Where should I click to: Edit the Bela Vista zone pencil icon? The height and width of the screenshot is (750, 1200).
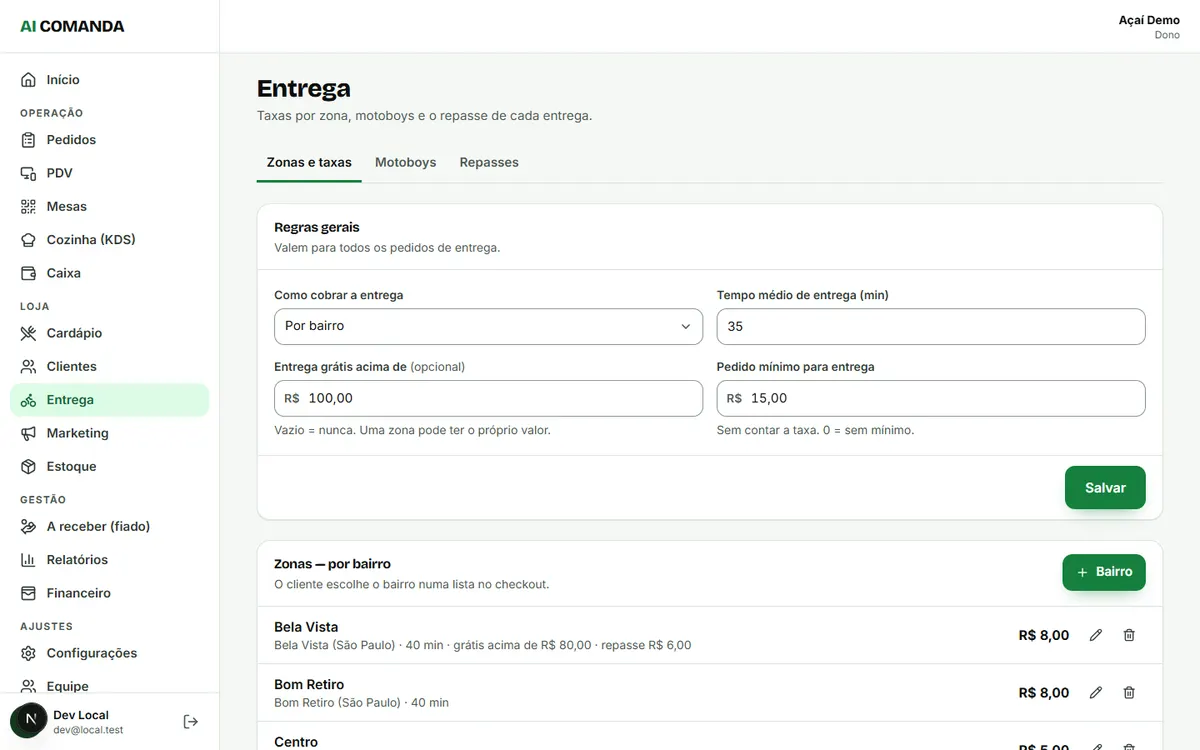click(1096, 635)
